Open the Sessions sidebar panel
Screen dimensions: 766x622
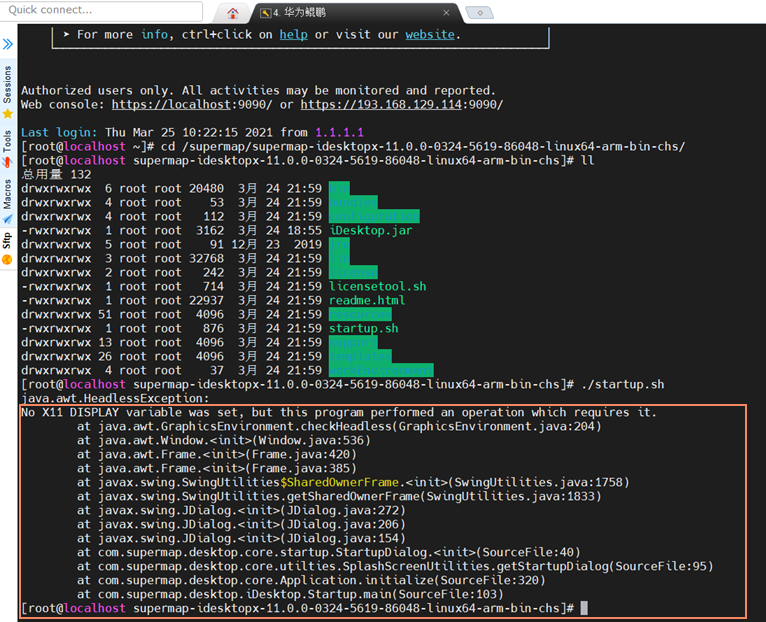click(8, 85)
